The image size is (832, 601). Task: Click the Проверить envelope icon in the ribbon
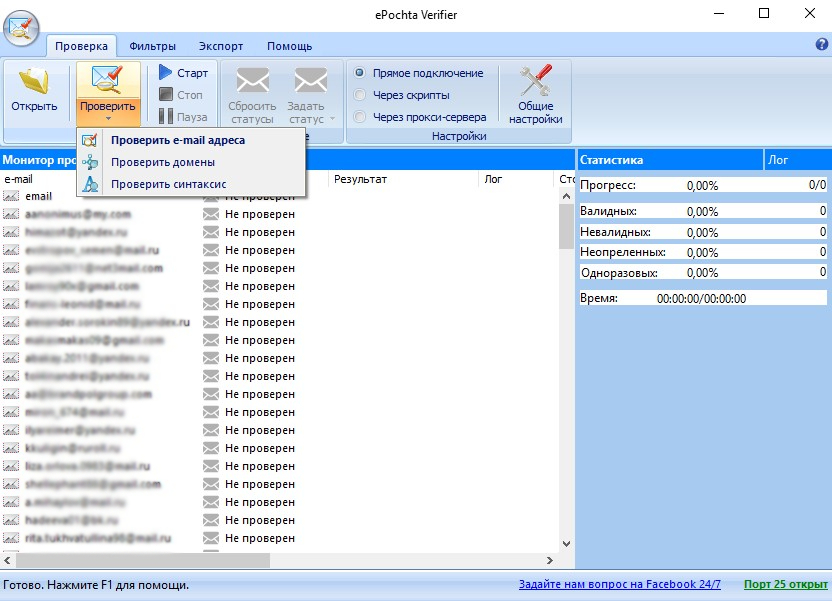[x=108, y=79]
